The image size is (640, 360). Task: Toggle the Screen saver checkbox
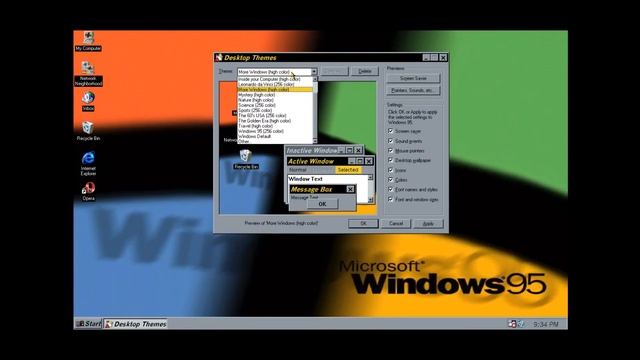391,131
